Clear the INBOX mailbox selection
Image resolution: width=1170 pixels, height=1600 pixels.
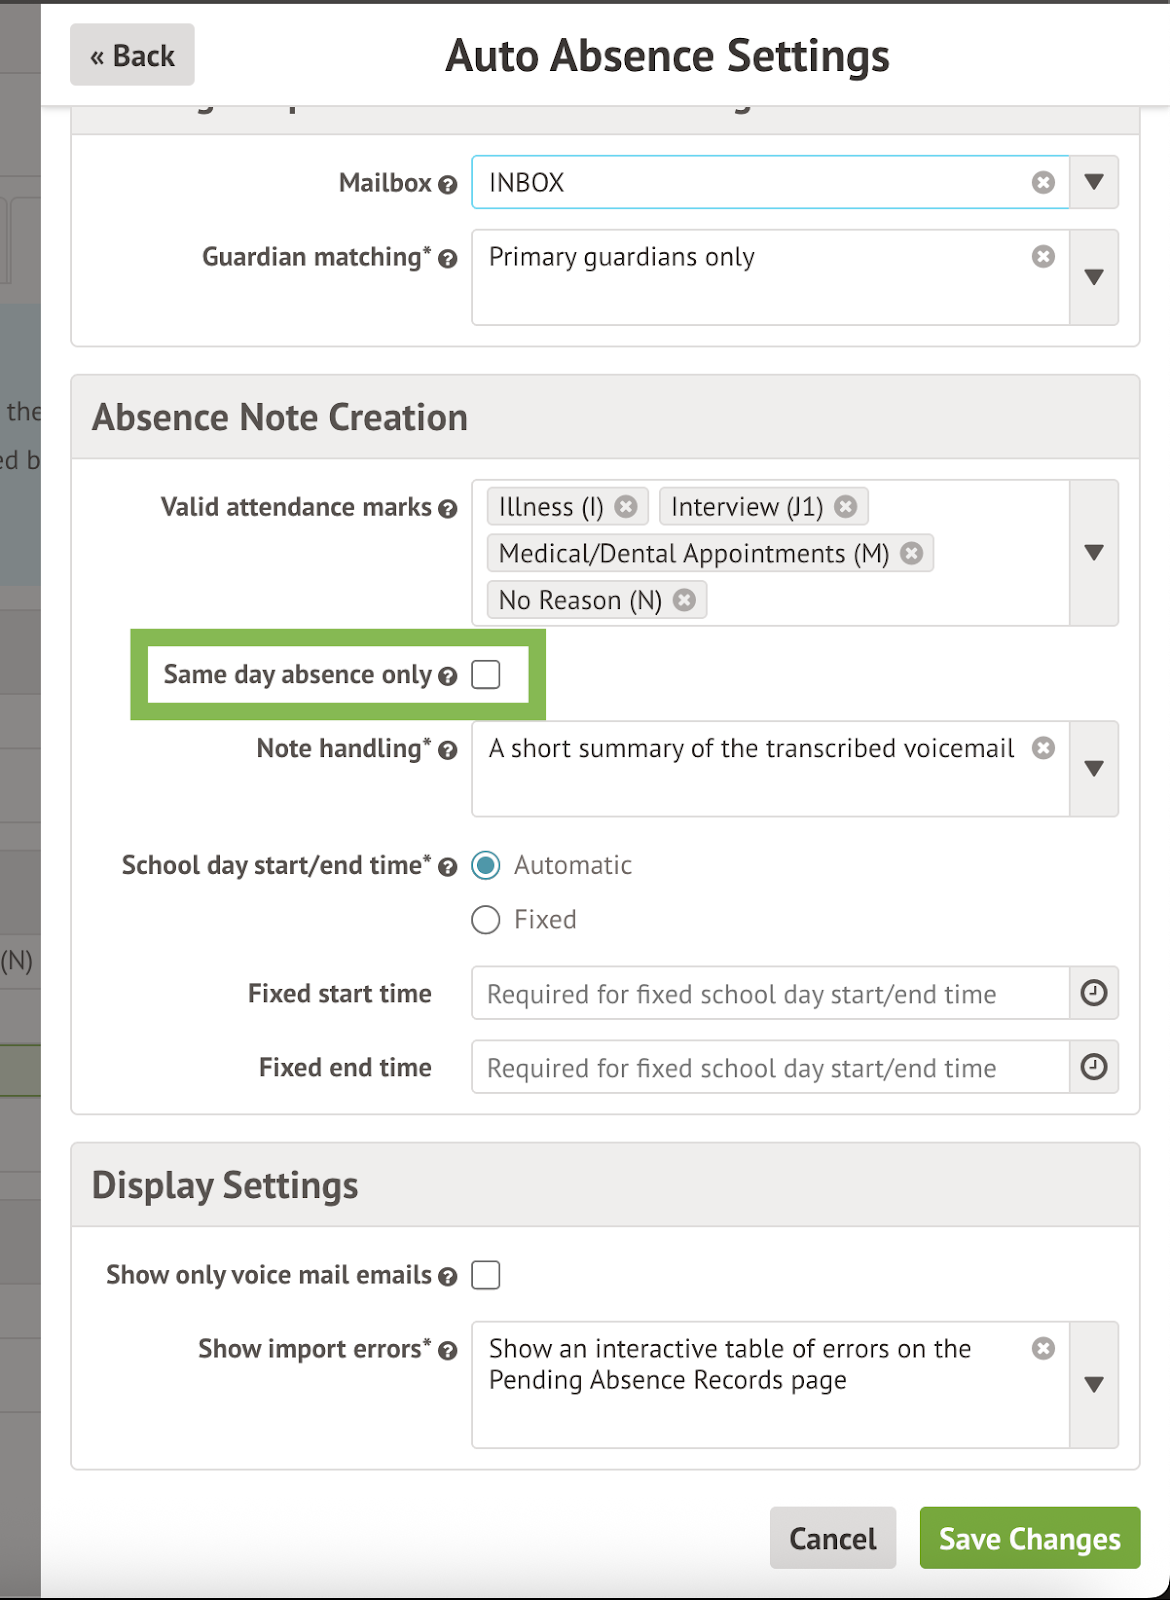pos(1043,182)
